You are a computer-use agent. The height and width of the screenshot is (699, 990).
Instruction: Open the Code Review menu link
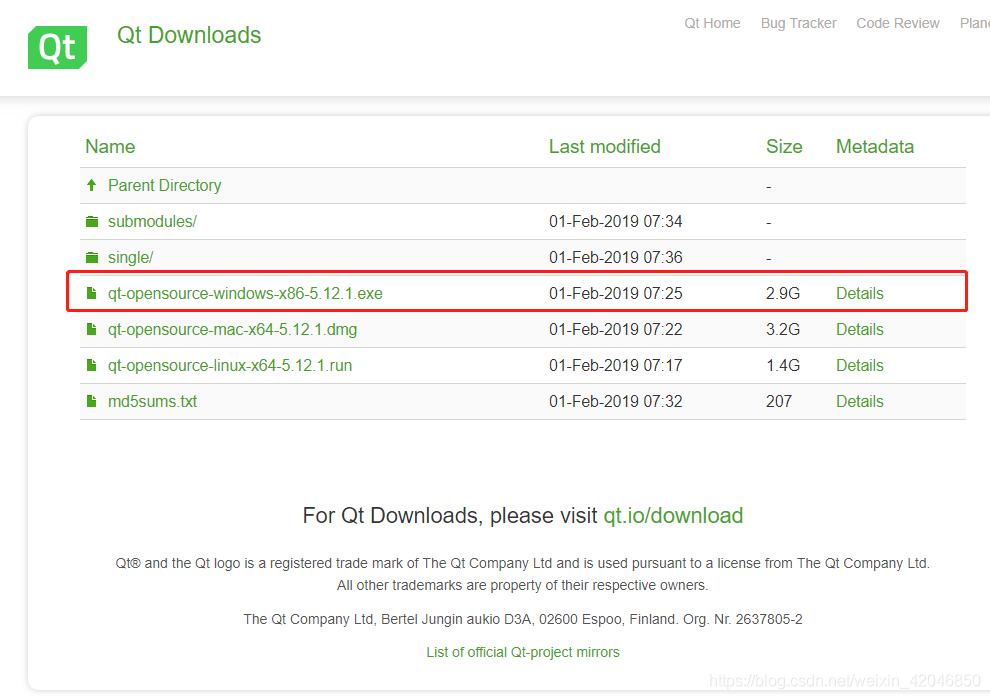coord(898,23)
